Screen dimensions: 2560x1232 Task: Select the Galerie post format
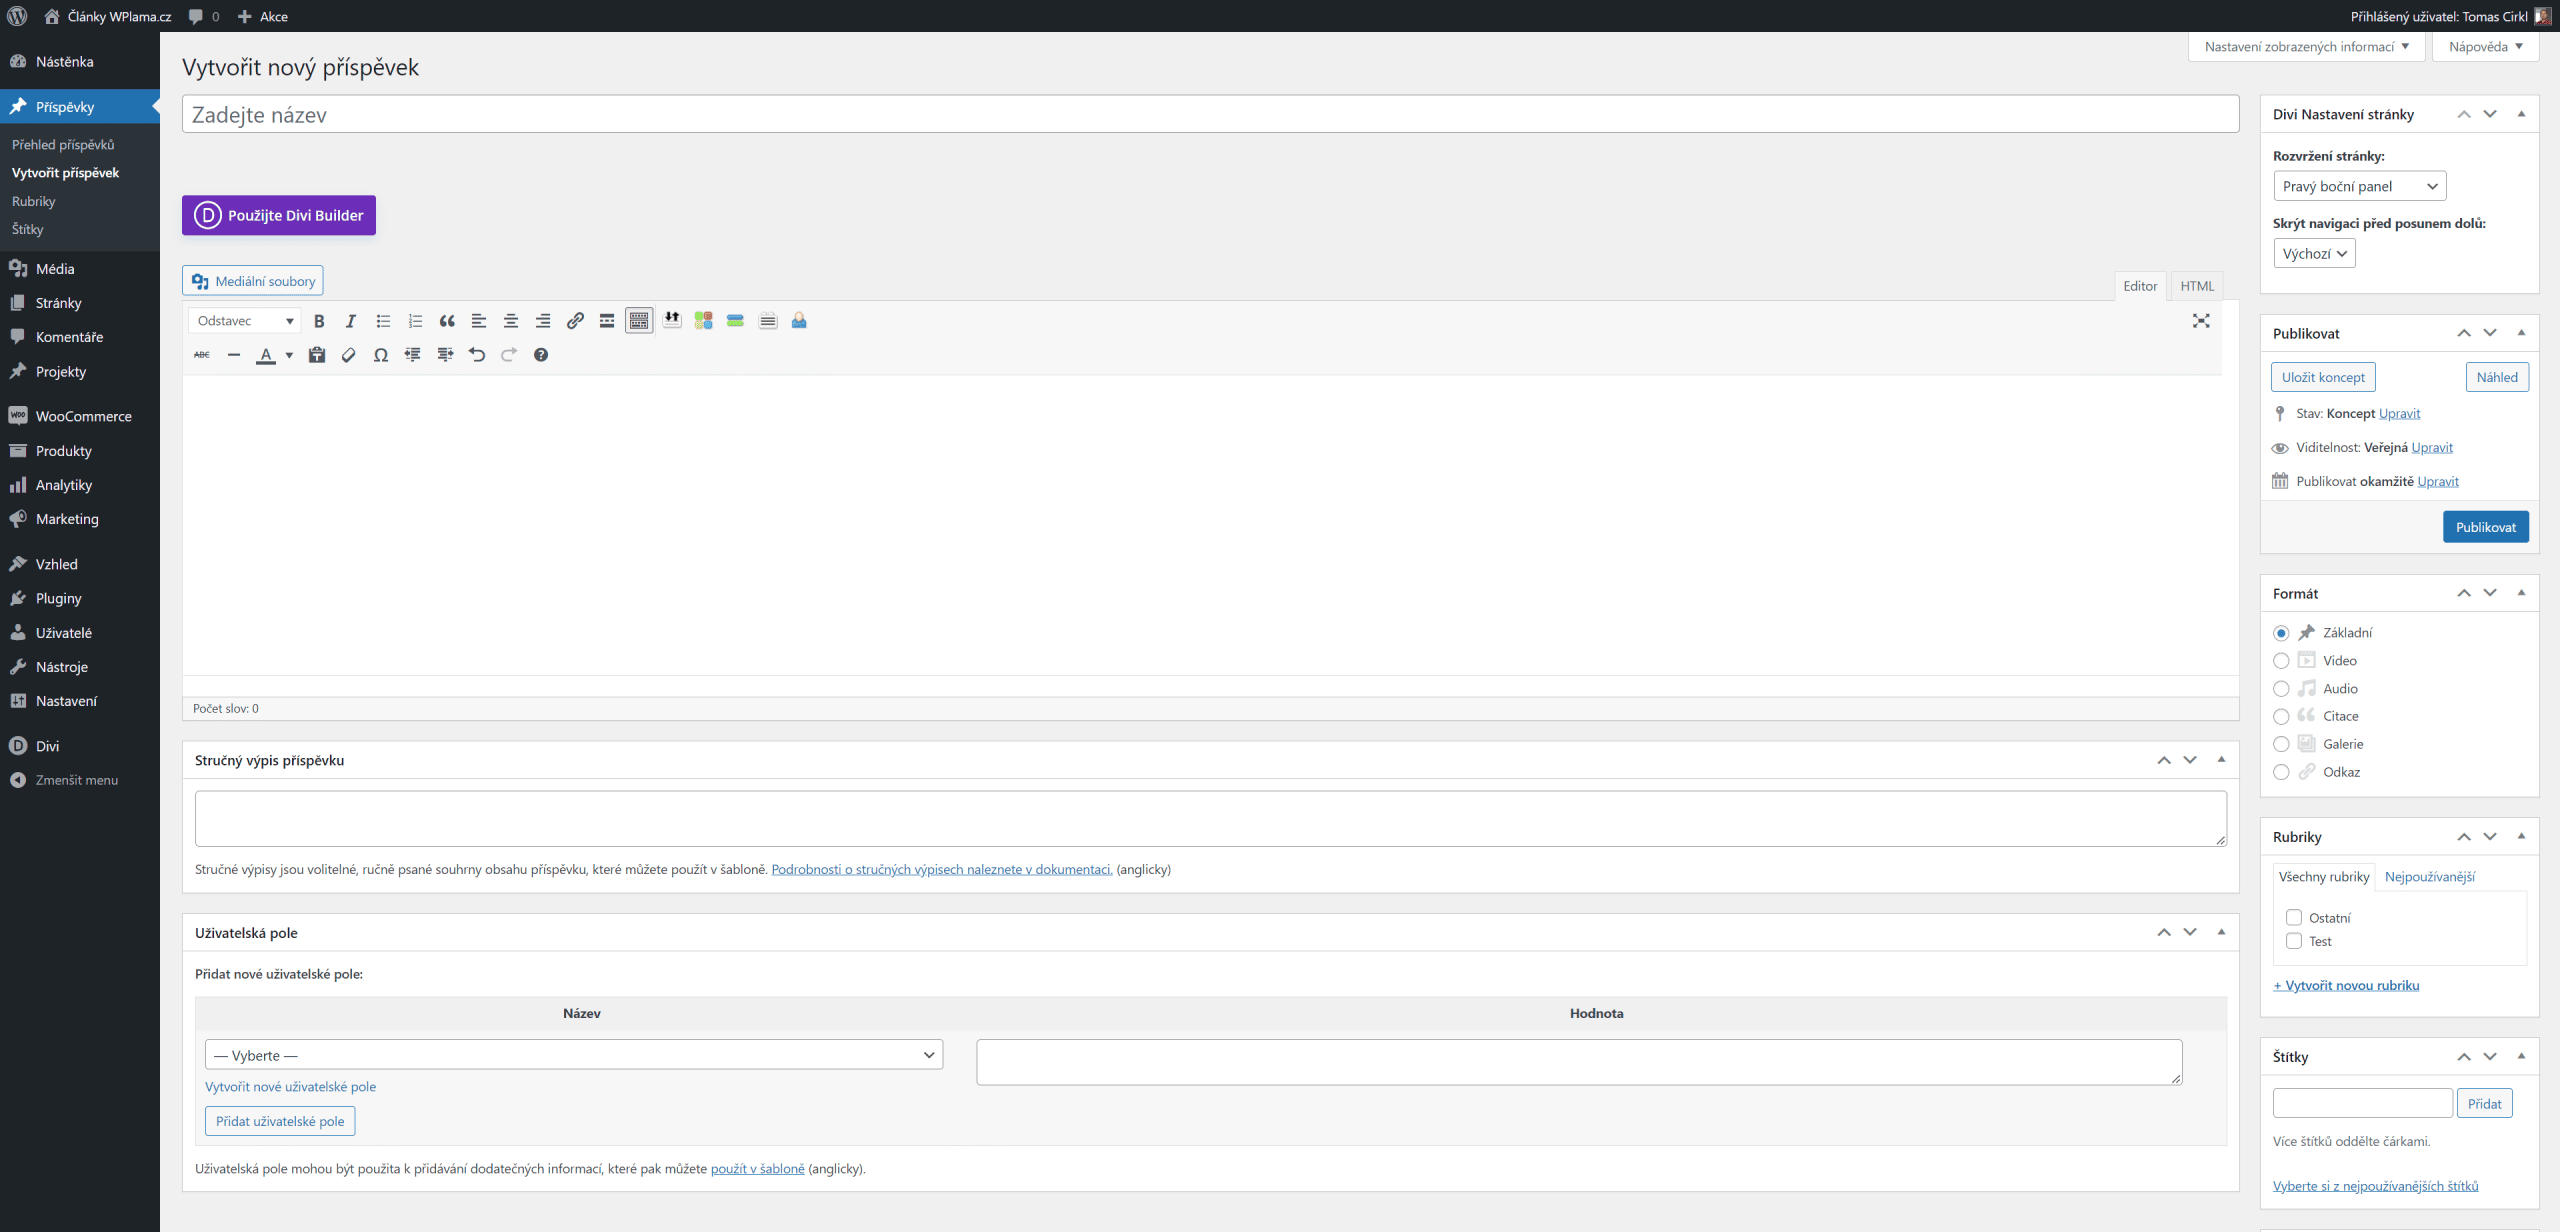click(2281, 744)
